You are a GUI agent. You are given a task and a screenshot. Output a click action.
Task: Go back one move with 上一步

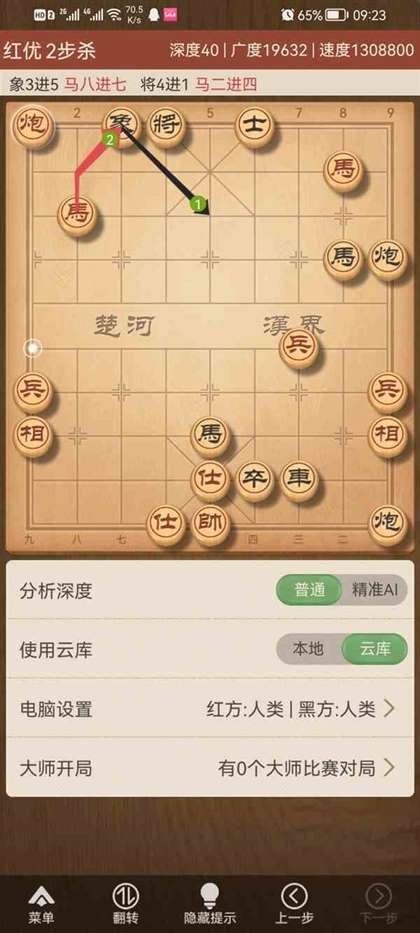tap(294, 896)
